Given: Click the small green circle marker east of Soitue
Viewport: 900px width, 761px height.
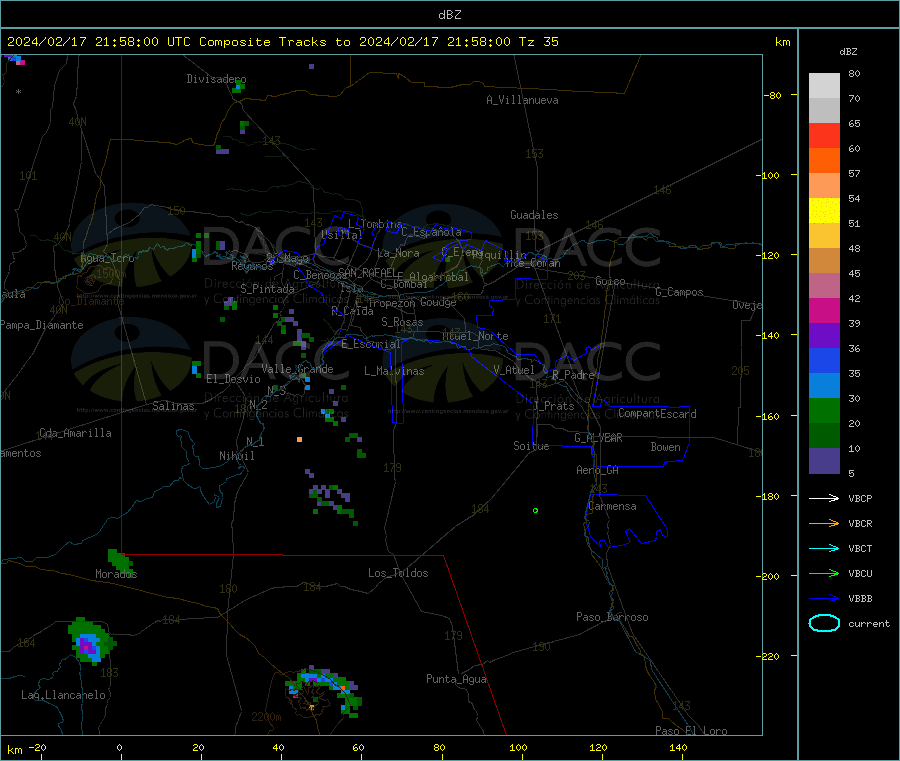Looking at the screenshot, I should coord(536,510).
